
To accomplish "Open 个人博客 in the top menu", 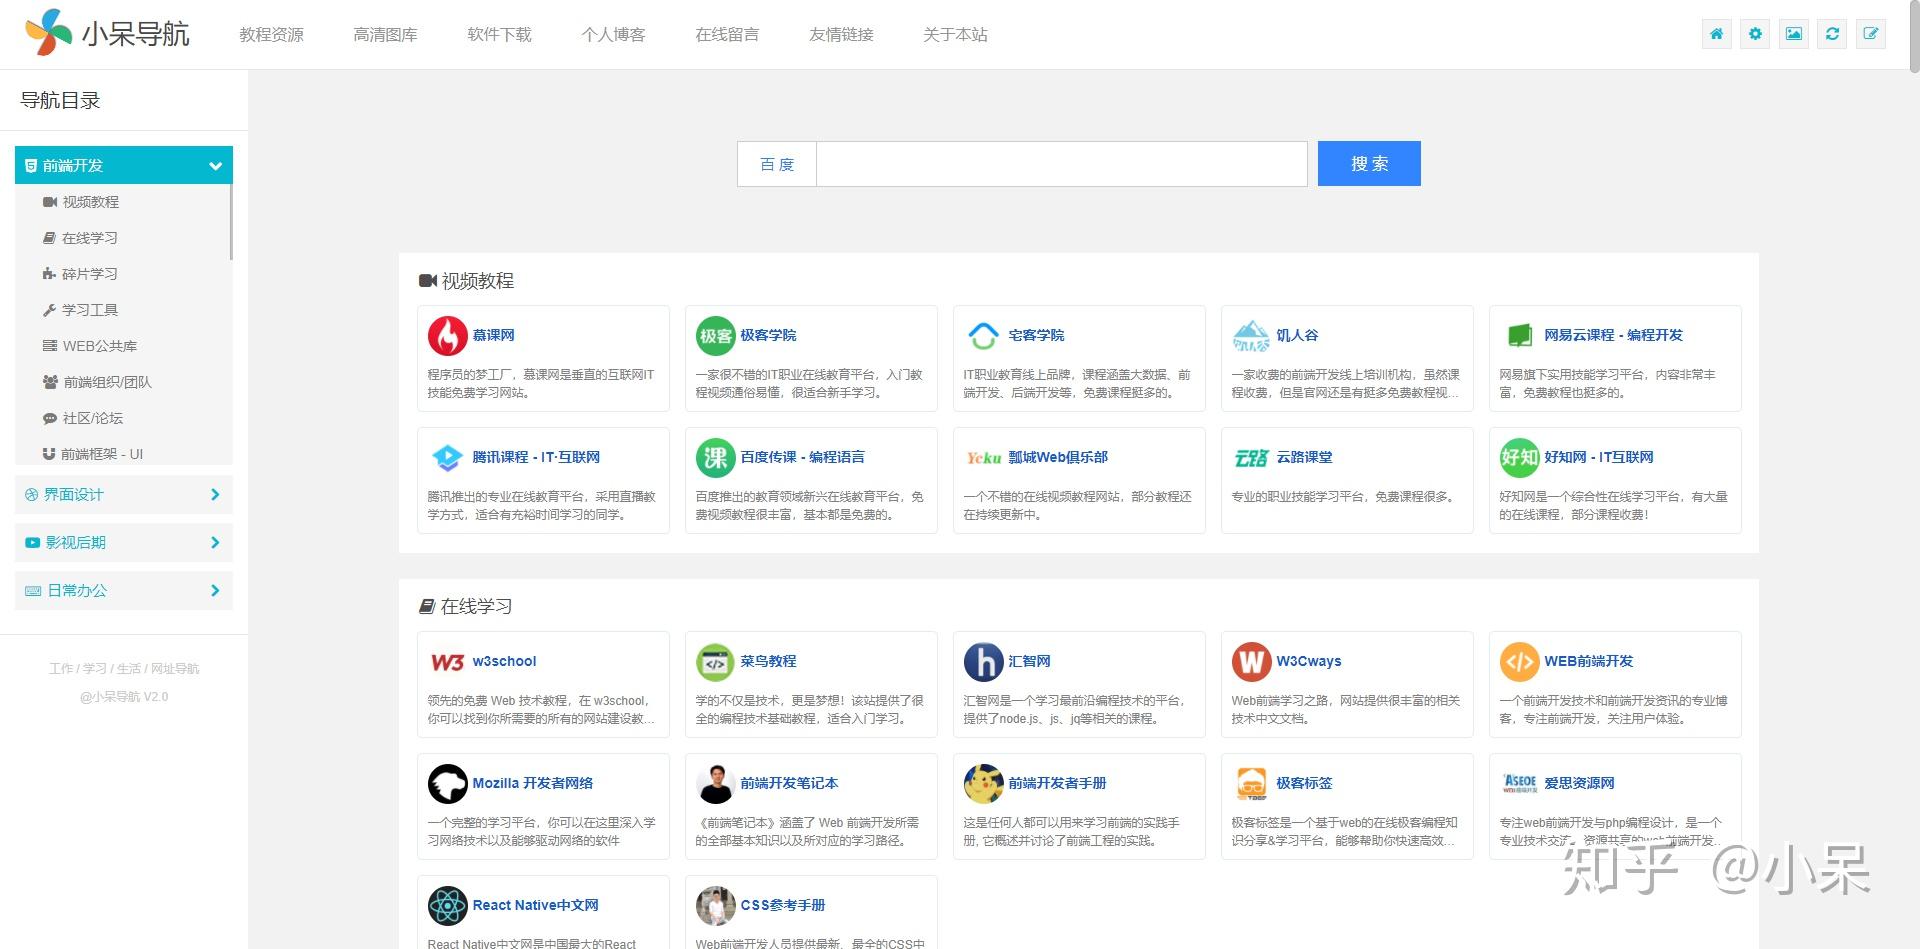I will coord(613,34).
